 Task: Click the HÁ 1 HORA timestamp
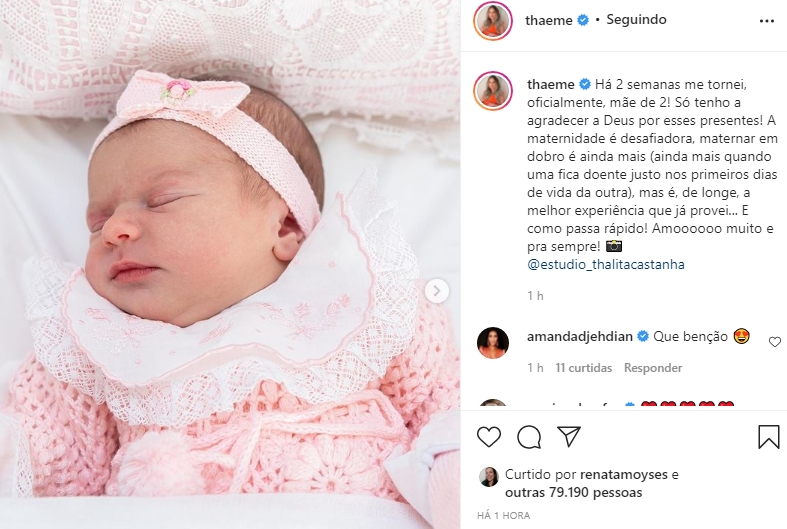[x=503, y=515]
